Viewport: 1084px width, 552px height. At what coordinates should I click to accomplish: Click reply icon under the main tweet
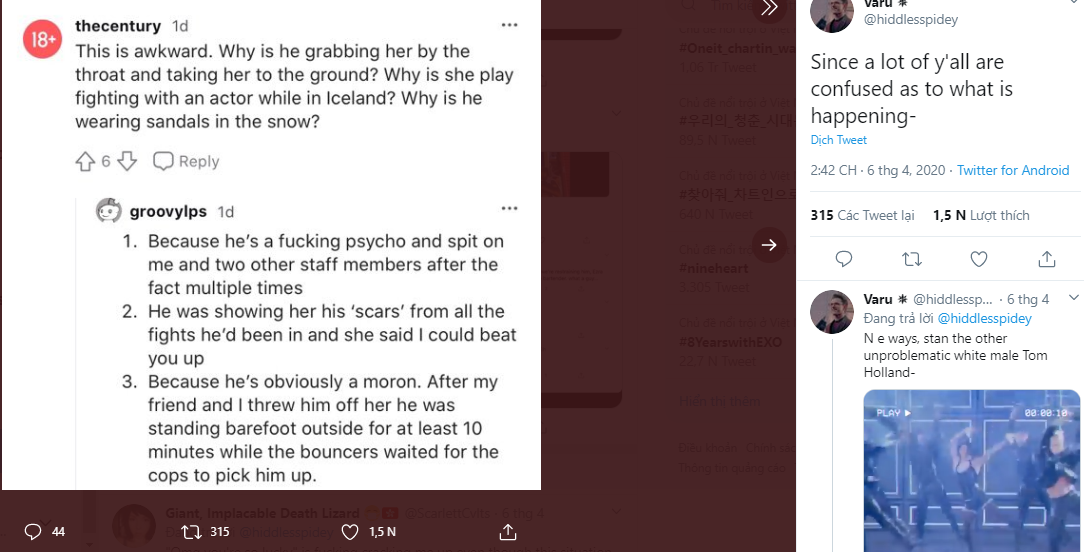(x=843, y=259)
